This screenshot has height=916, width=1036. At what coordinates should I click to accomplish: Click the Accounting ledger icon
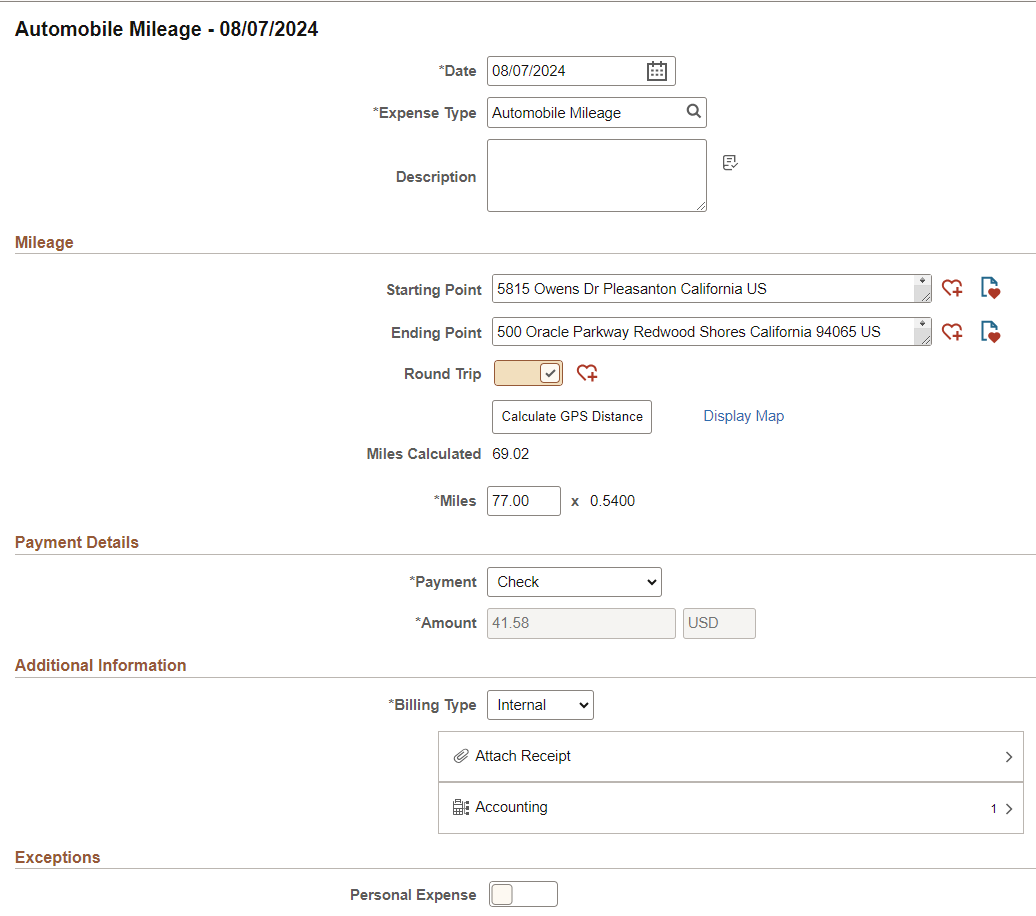coord(461,807)
